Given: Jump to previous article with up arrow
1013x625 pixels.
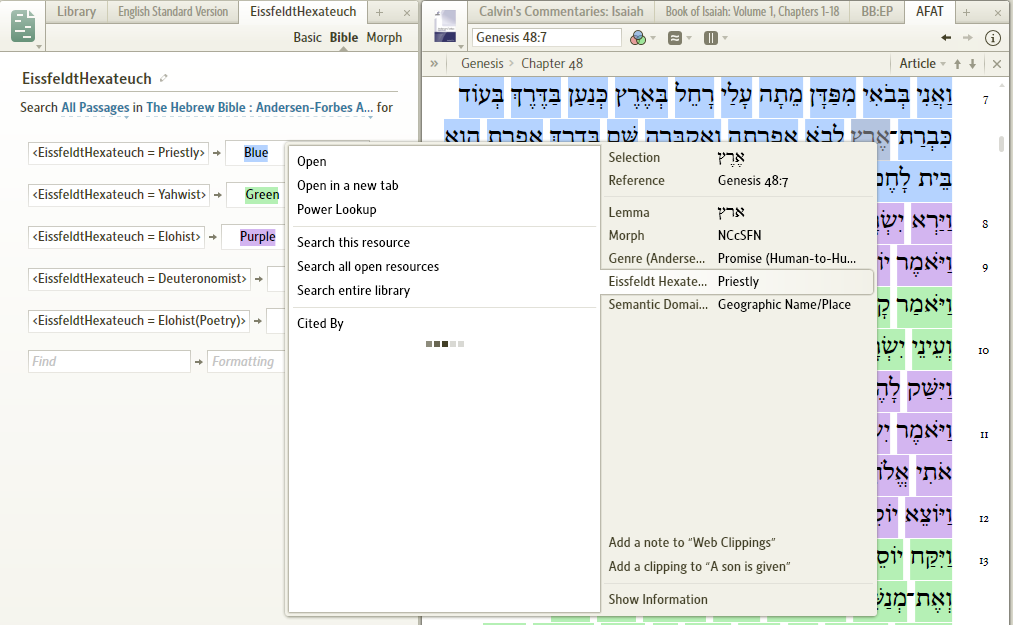Looking at the screenshot, I should tap(957, 63).
